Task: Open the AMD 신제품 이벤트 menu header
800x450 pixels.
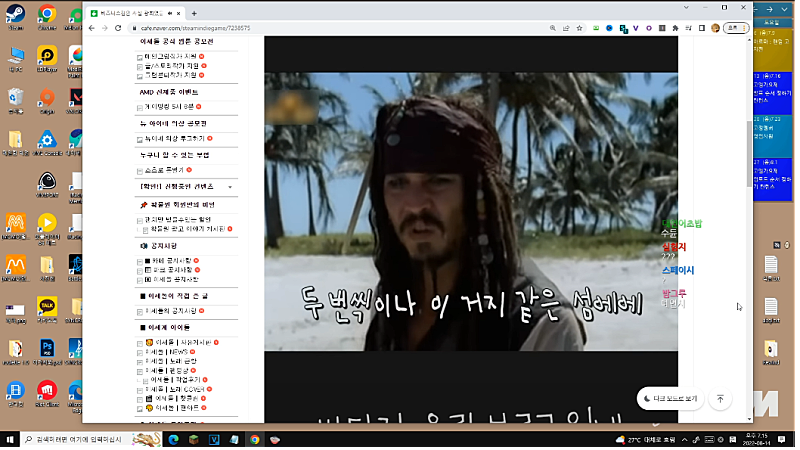Action: pos(169,92)
